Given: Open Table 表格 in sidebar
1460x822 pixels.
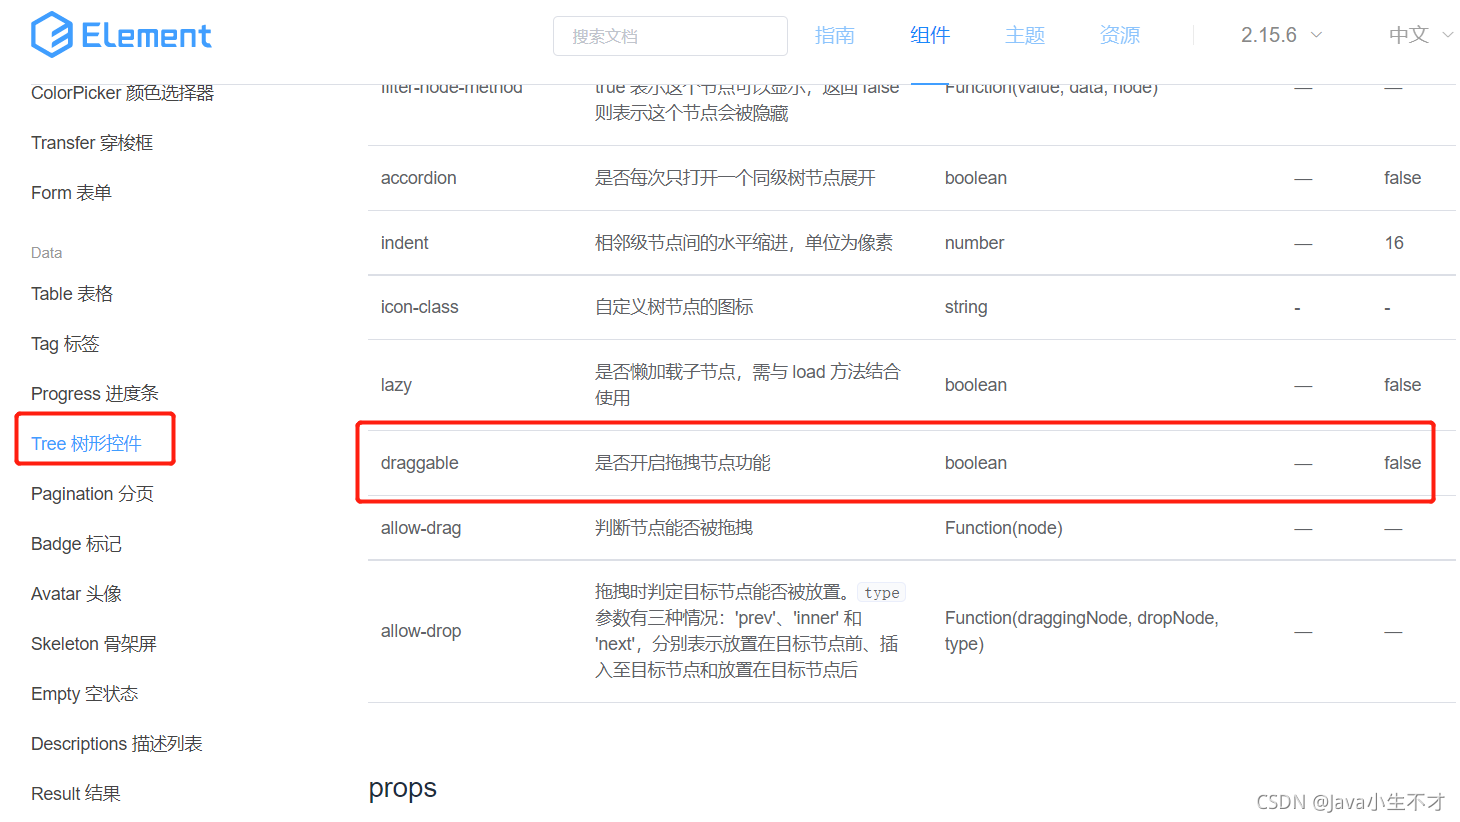Looking at the screenshot, I should [72, 294].
